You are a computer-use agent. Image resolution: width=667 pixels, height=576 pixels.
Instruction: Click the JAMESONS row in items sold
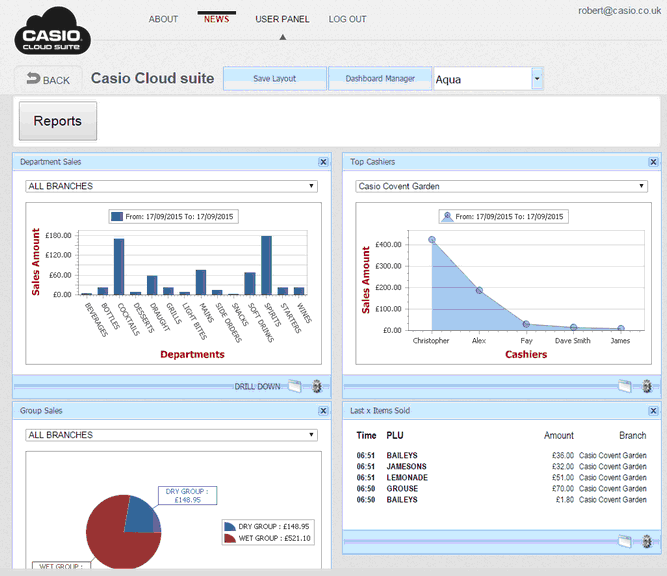point(502,467)
